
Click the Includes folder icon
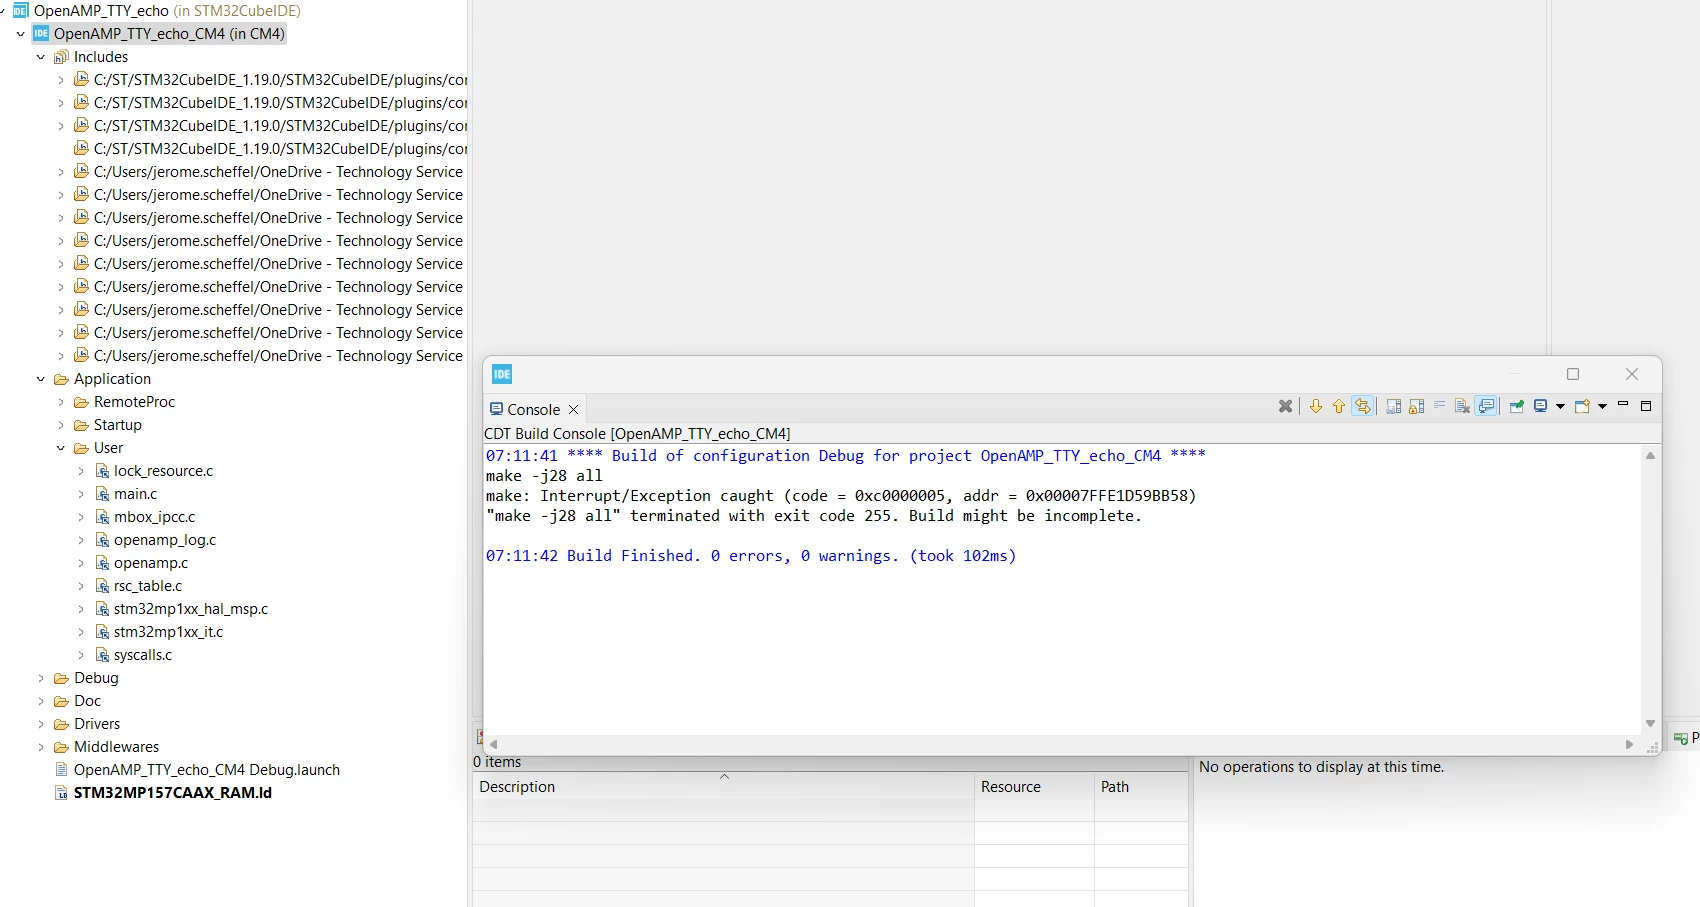coord(61,57)
